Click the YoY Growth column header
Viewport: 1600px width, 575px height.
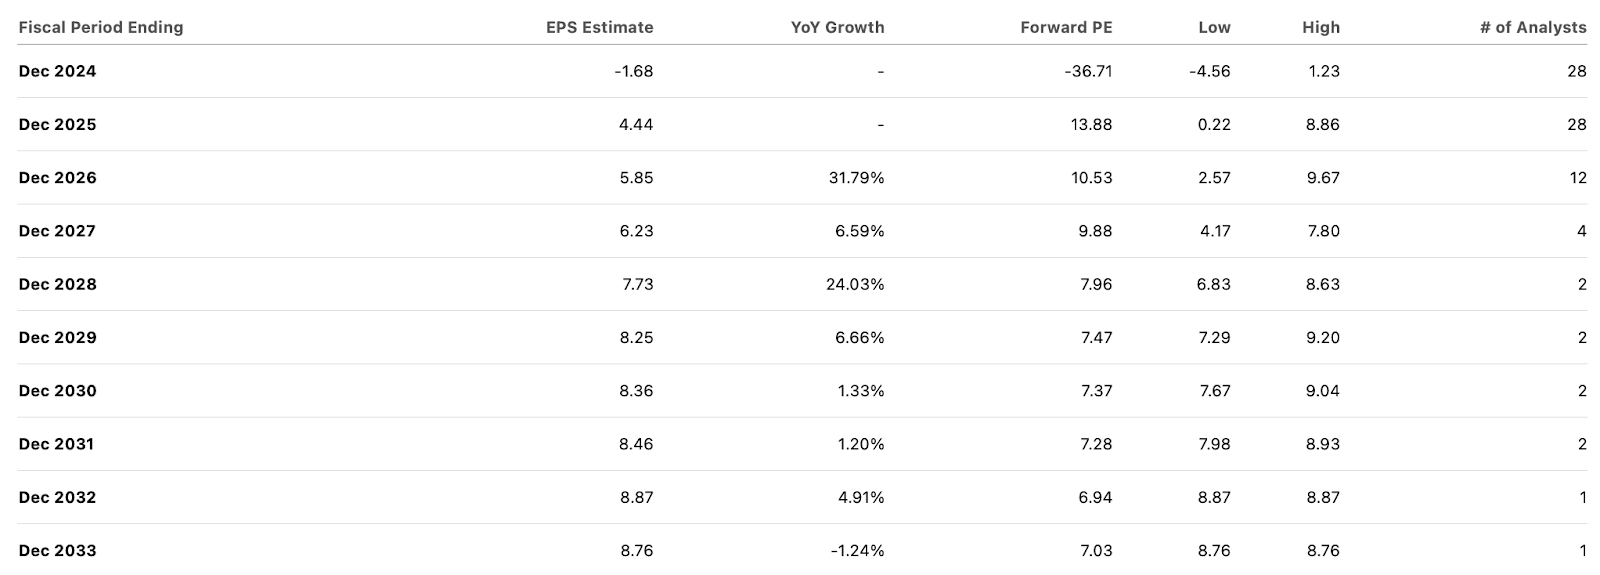click(x=837, y=27)
